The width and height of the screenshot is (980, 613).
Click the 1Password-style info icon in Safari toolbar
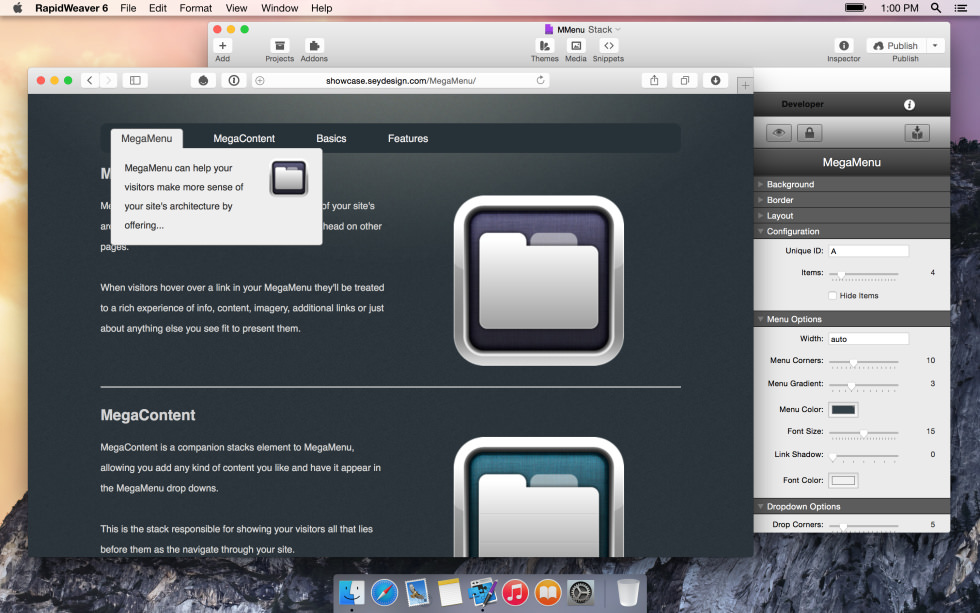point(234,80)
